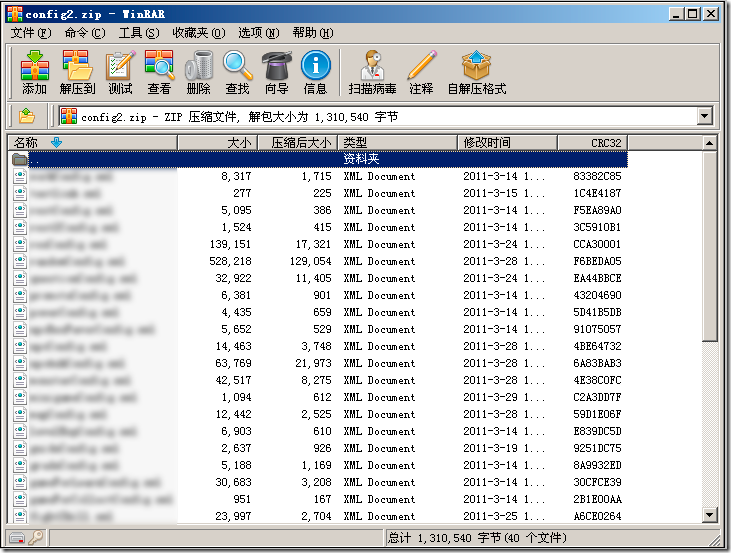
Task: Click XML file icon of row with CRC F6BEDA05
Action: point(20,261)
